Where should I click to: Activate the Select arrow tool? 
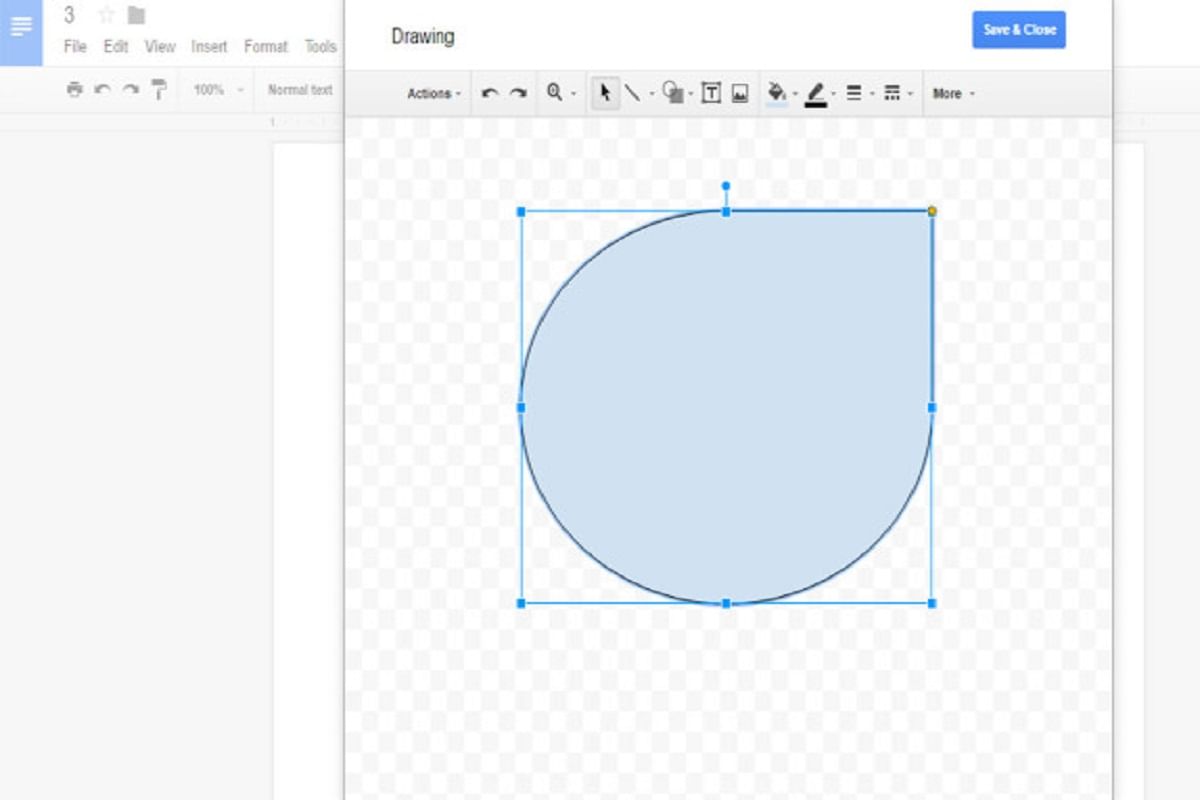click(x=605, y=93)
